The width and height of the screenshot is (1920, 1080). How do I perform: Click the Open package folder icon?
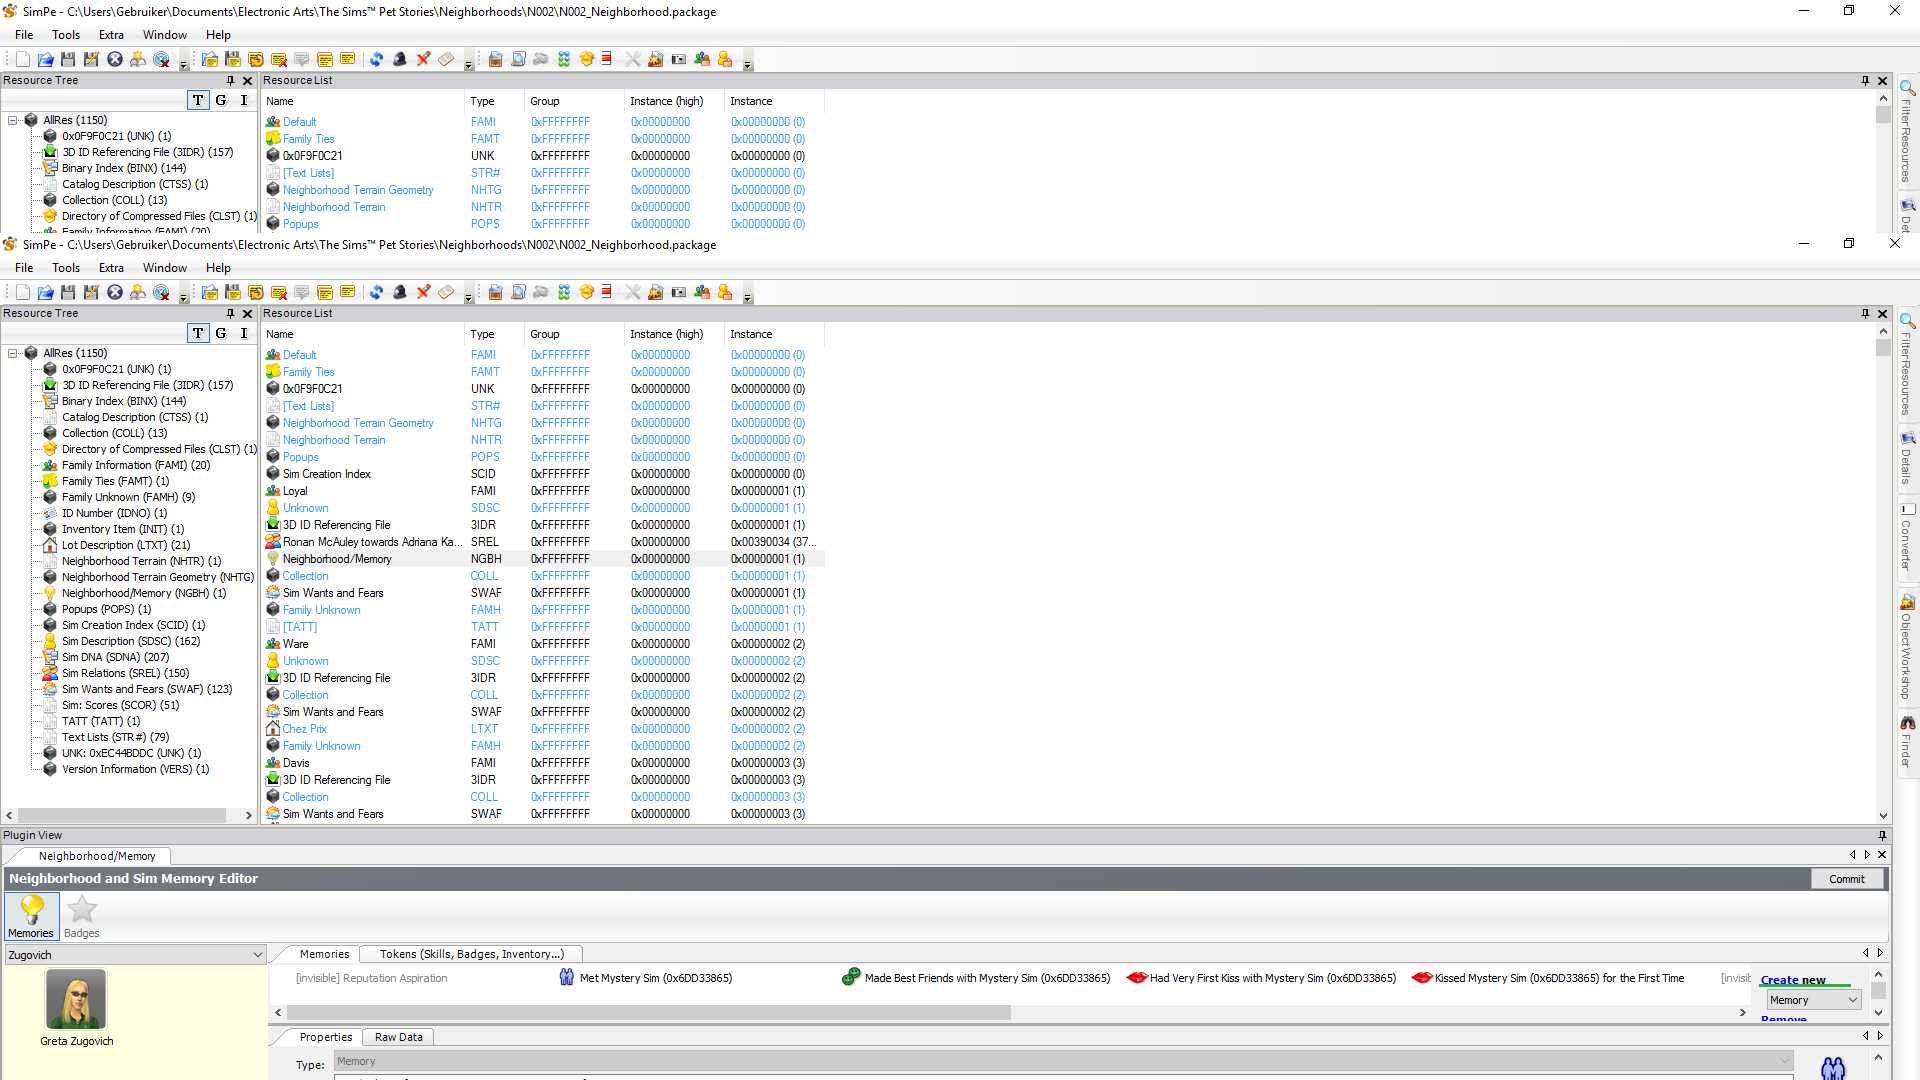tap(45, 292)
